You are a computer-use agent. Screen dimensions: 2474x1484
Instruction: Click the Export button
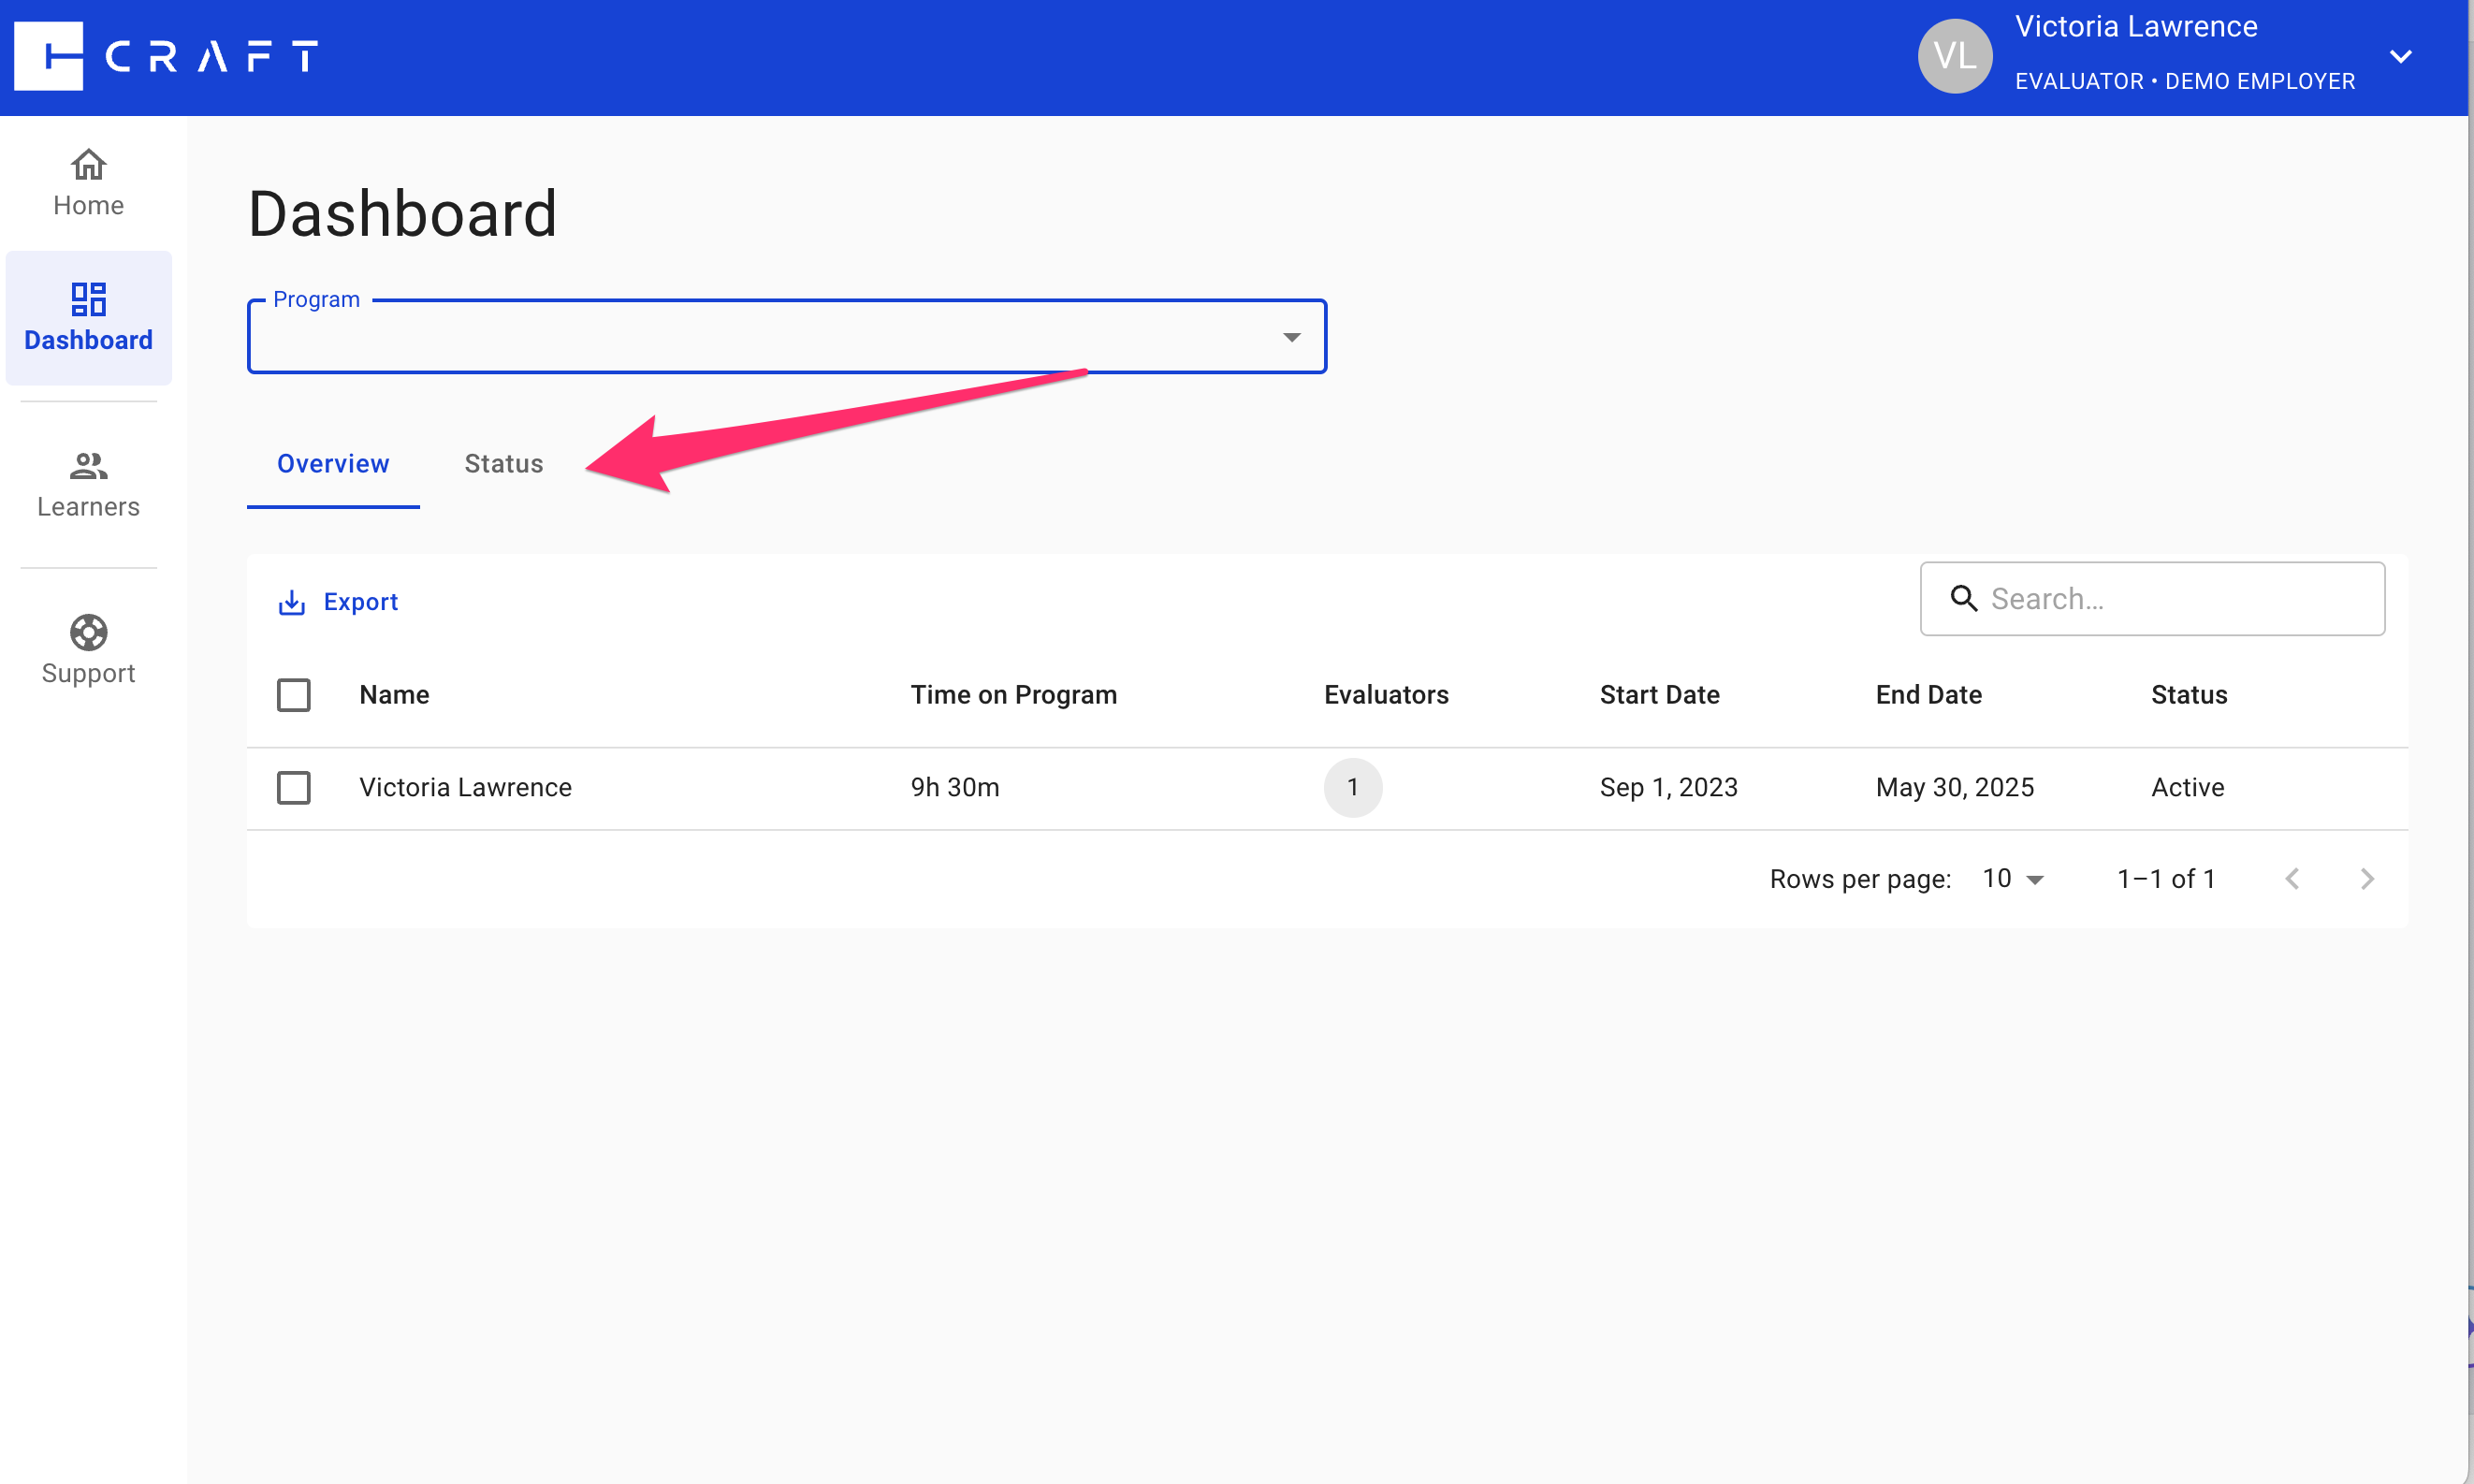(x=360, y=602)
